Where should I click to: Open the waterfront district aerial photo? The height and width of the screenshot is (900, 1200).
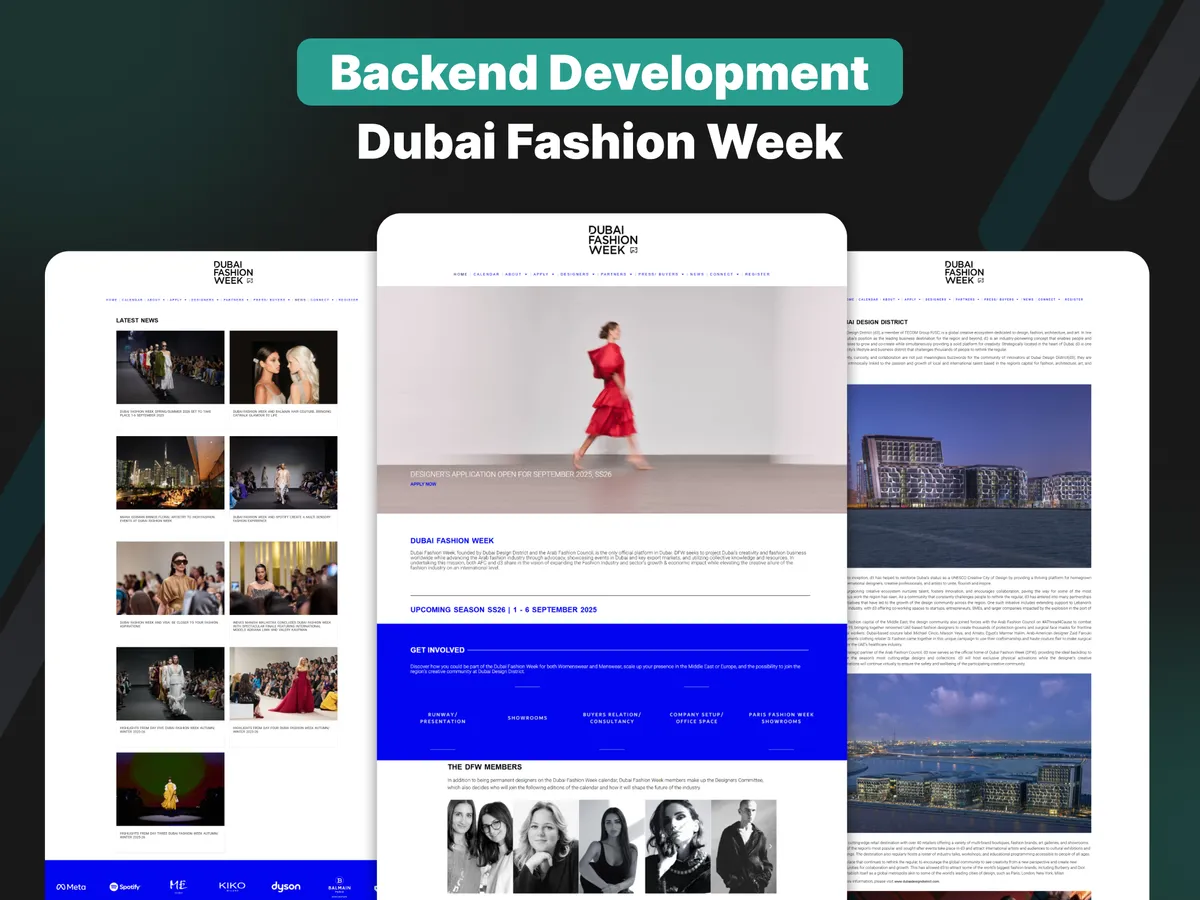(x=969, y=752)
